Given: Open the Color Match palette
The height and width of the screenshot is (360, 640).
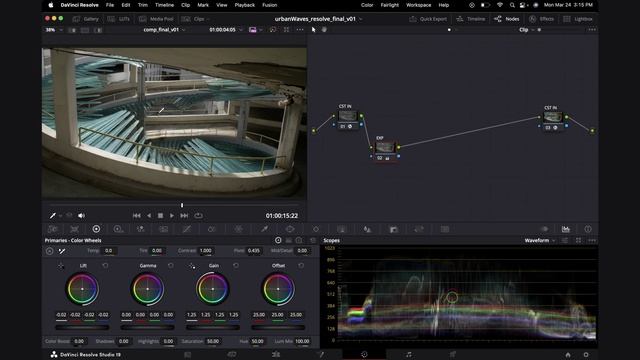Looking at the screenshot, I should (74, 229).
